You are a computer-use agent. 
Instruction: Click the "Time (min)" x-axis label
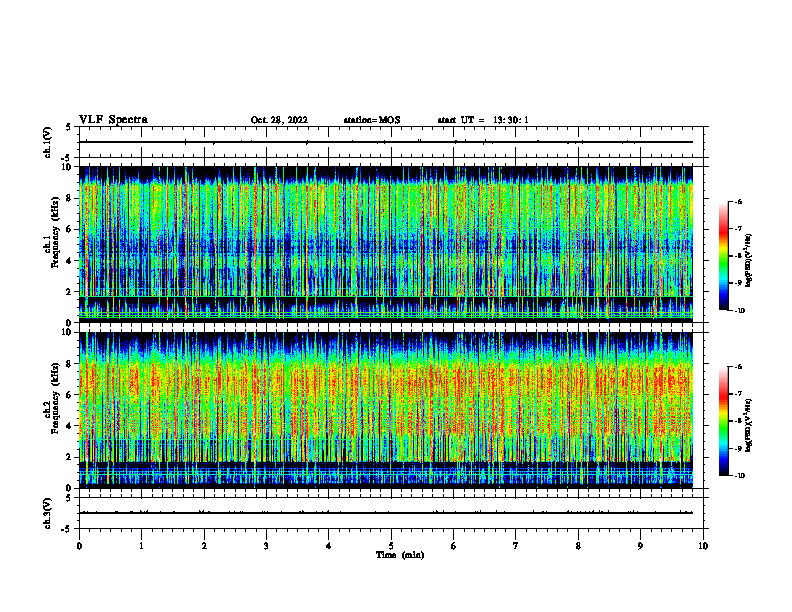pyautogui.click(x=400, y=555)
